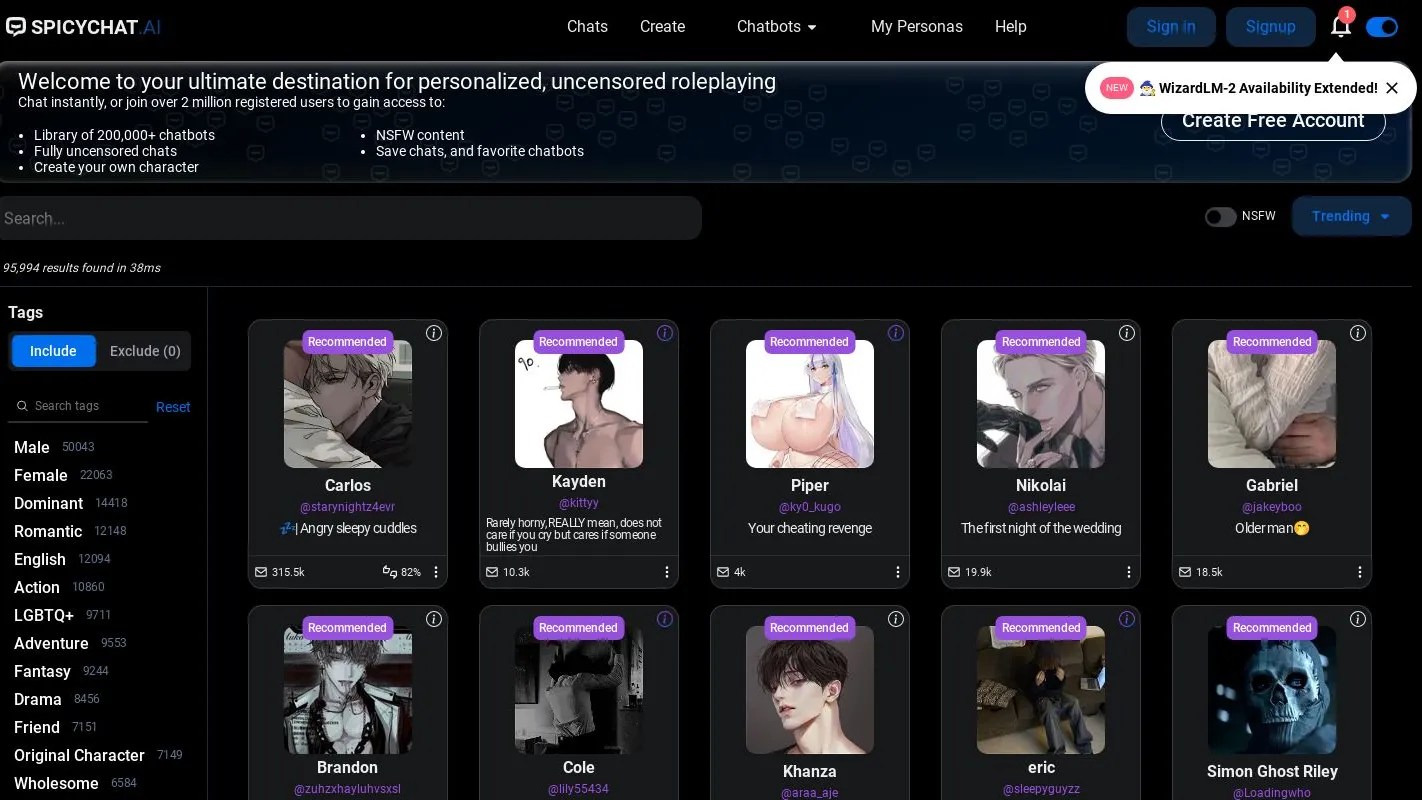Click the Create Free Account button
The height and width of the screenshot is (800, 1422).
1272,120
